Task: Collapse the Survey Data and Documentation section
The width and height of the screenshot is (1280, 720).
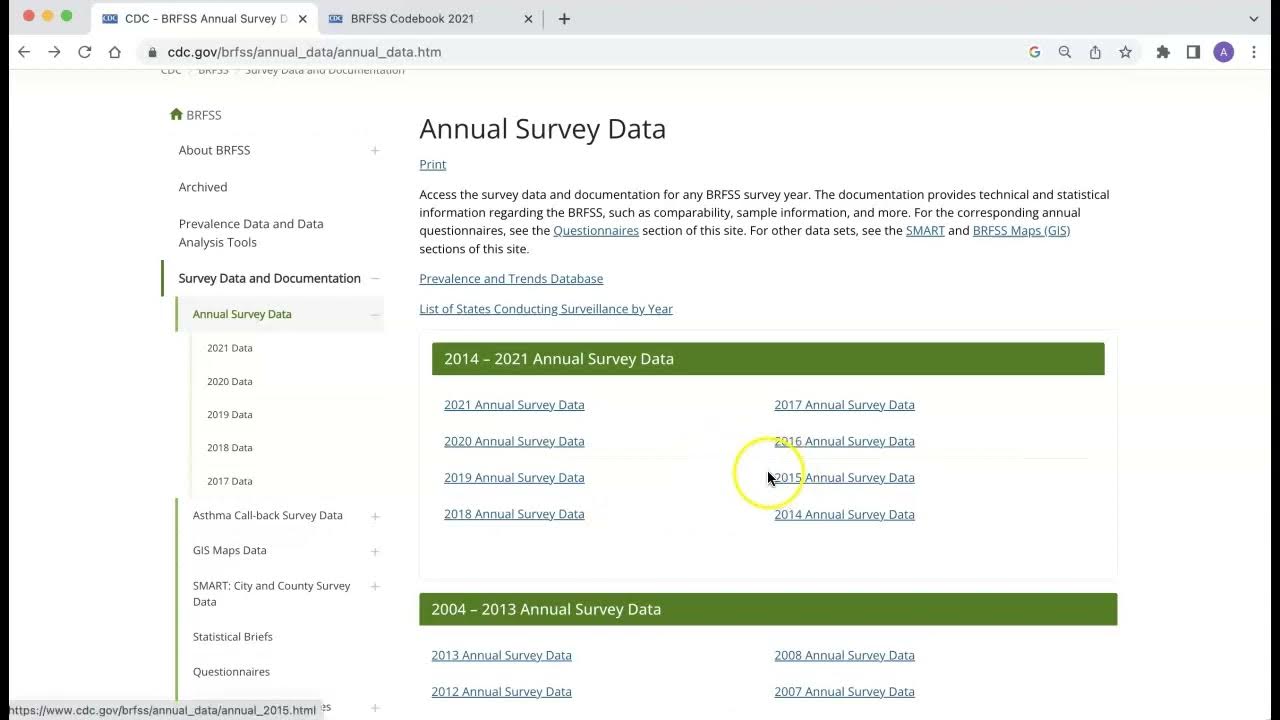Action: click(375, 278)
